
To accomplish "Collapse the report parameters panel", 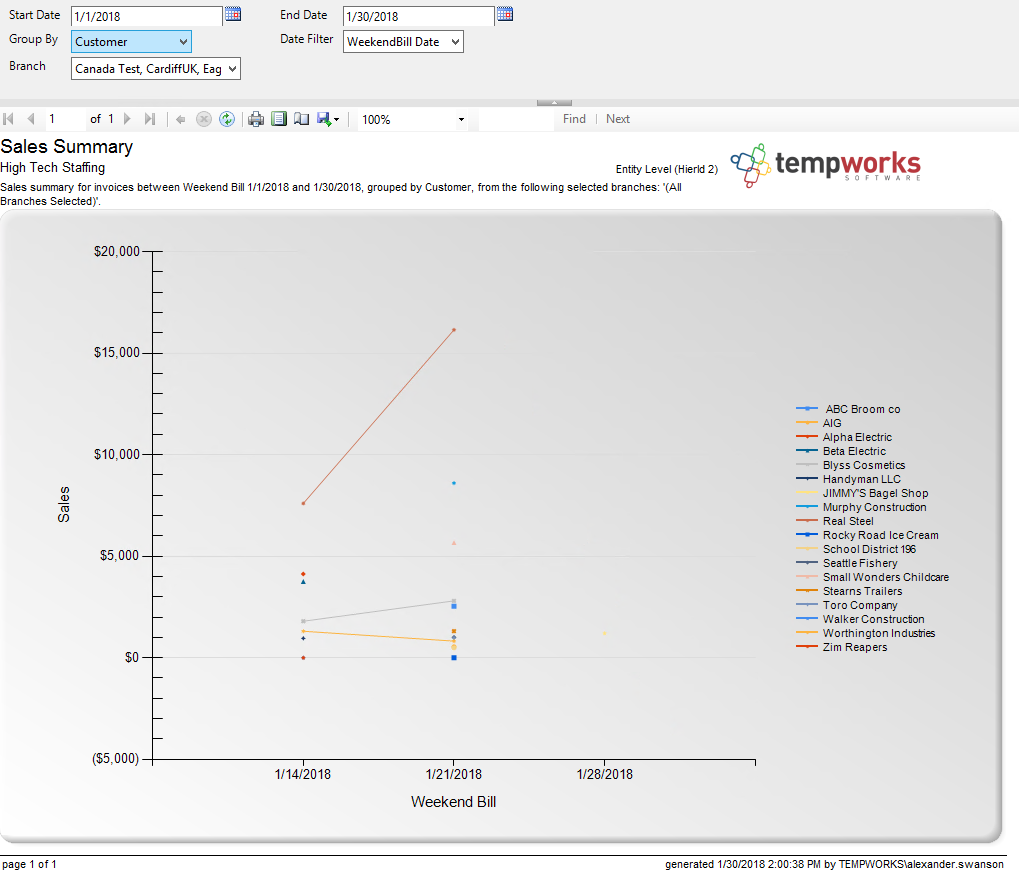I will pos(554,103).
